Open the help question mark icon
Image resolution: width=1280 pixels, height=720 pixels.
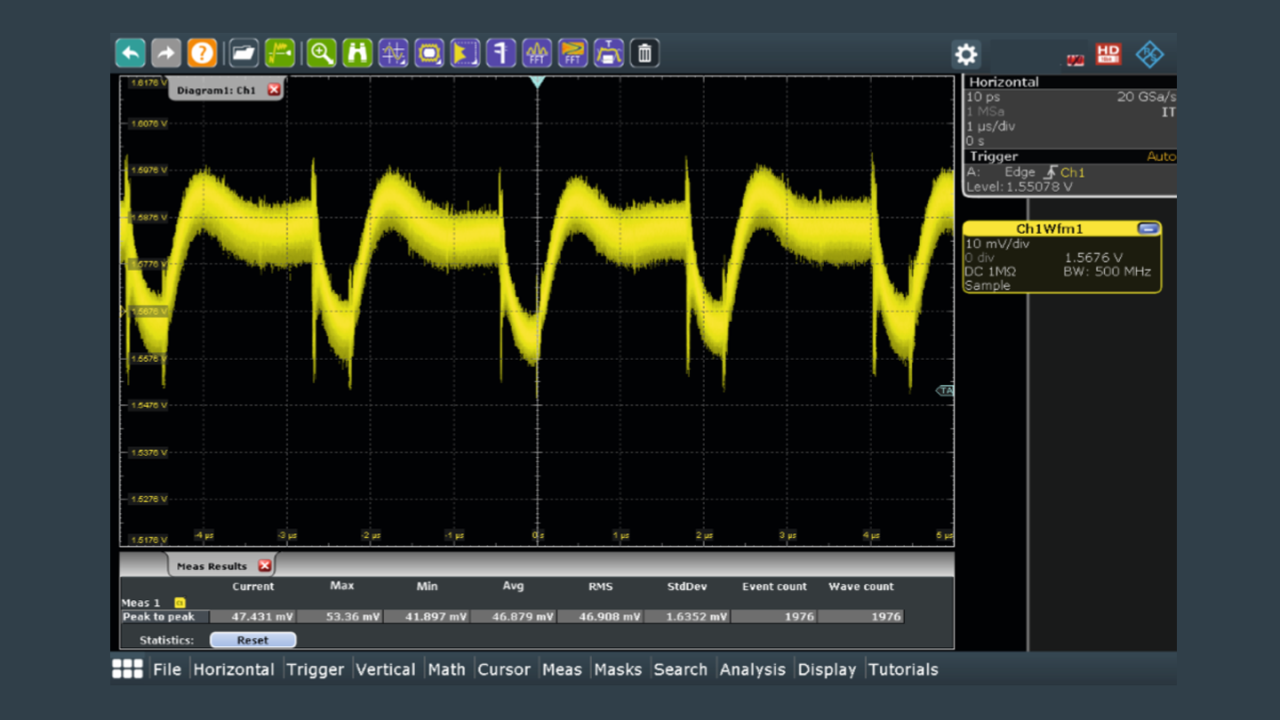[x=202, y=53]
